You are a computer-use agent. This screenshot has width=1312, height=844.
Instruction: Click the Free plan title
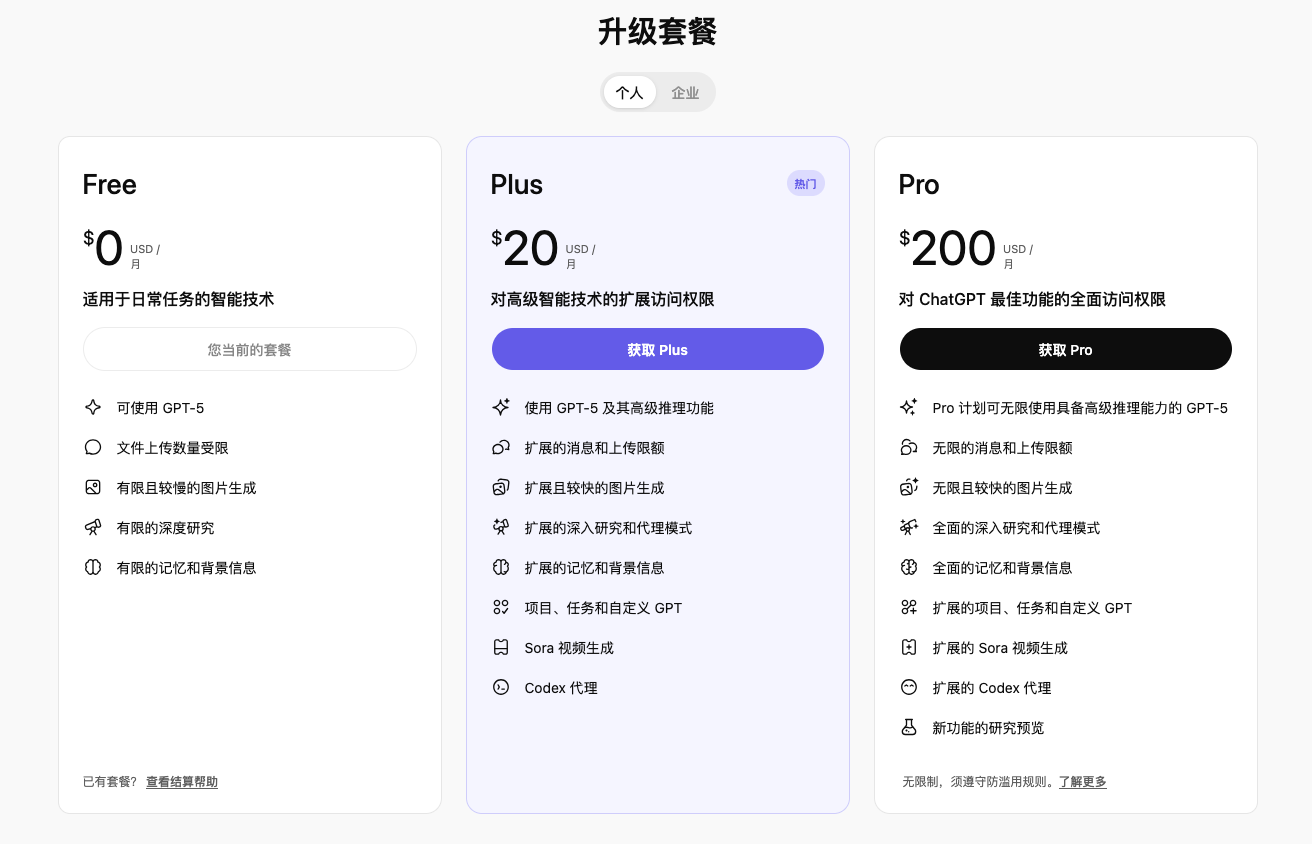pyautogui.click(x=110, y=185)
